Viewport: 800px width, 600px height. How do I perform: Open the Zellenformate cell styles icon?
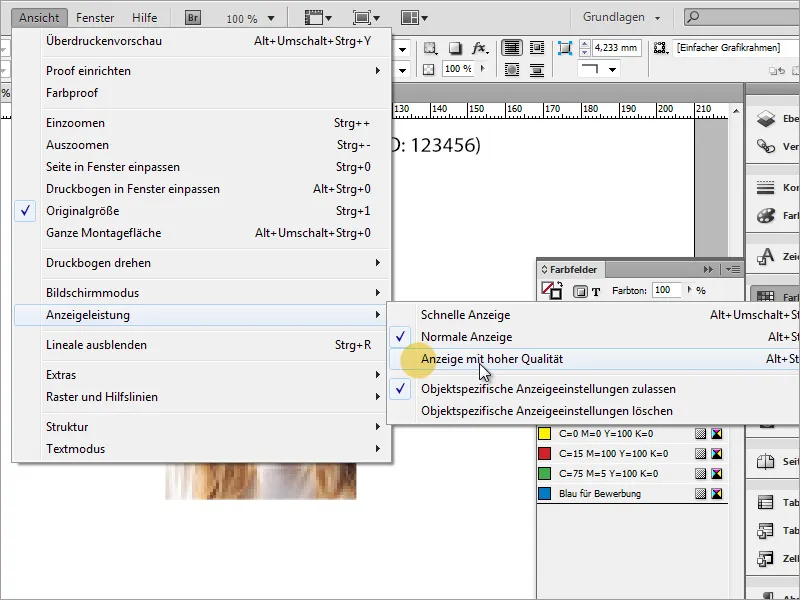(x=765, y=559)
